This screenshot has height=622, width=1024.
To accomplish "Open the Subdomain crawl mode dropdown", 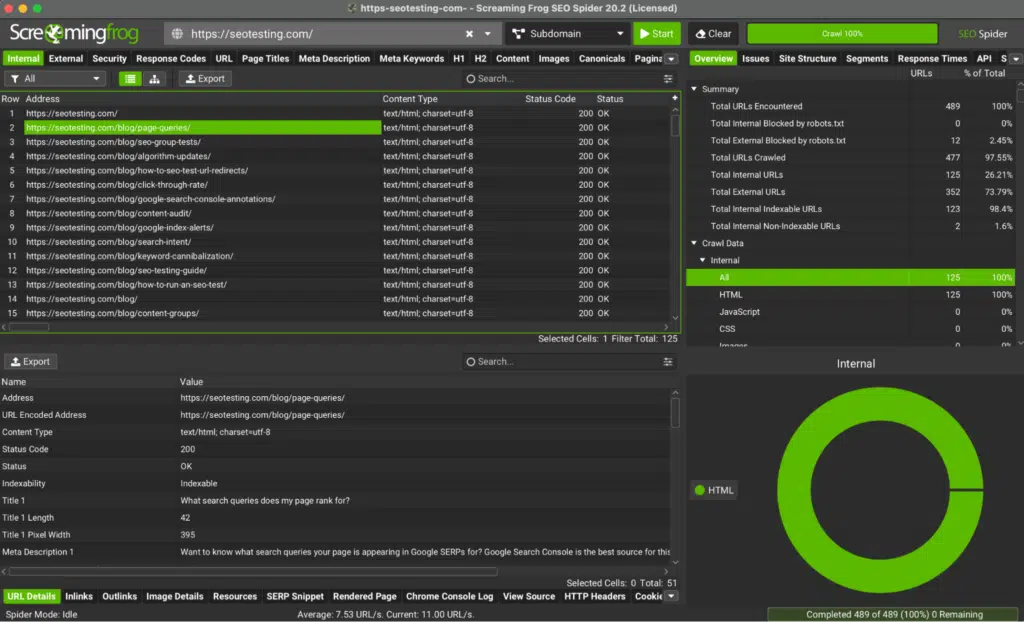I will click(x=567, y=33).
